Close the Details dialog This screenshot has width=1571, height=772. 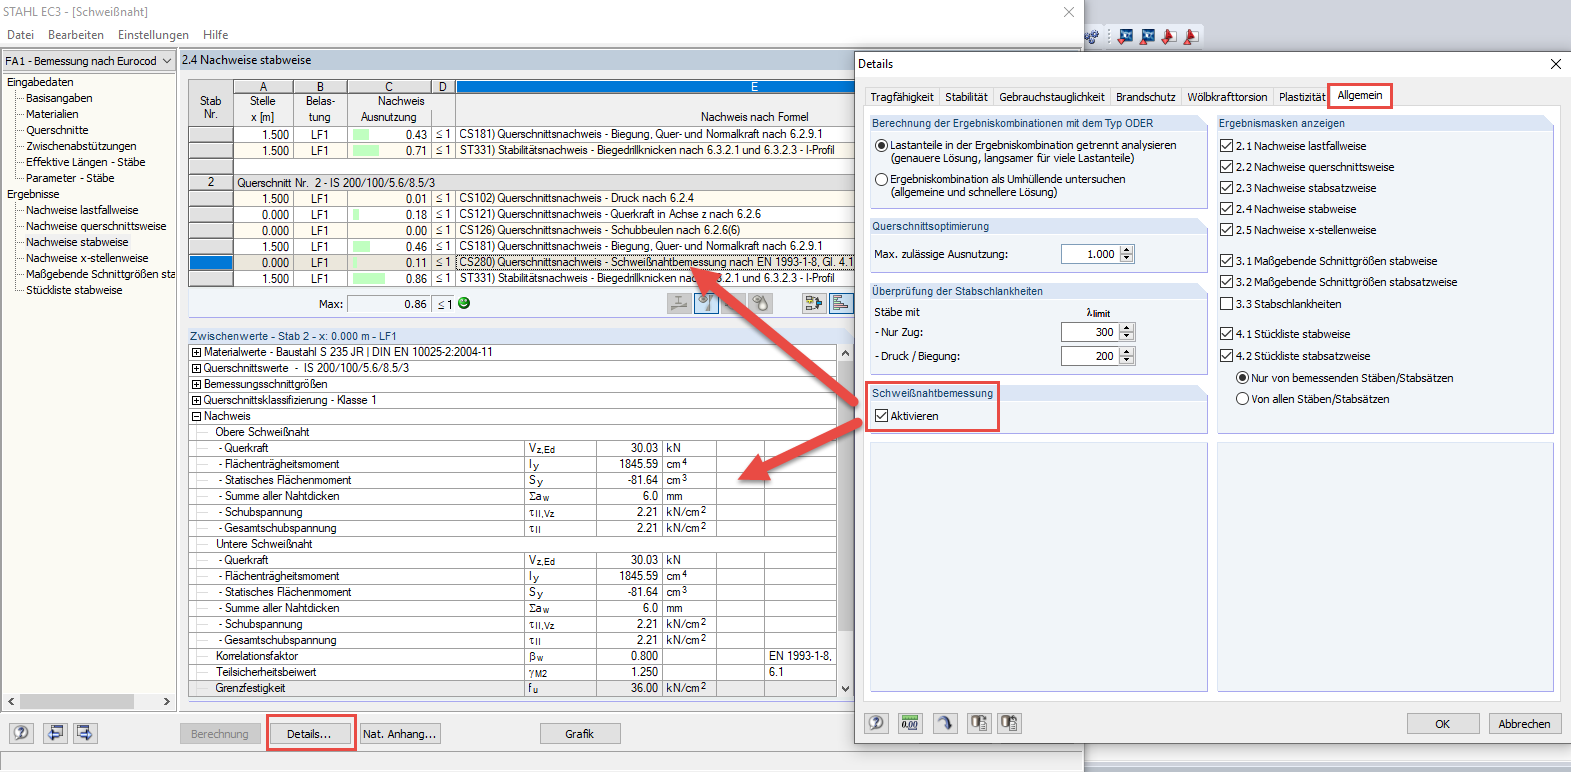pyautogui.click(x=1555, y=64)
